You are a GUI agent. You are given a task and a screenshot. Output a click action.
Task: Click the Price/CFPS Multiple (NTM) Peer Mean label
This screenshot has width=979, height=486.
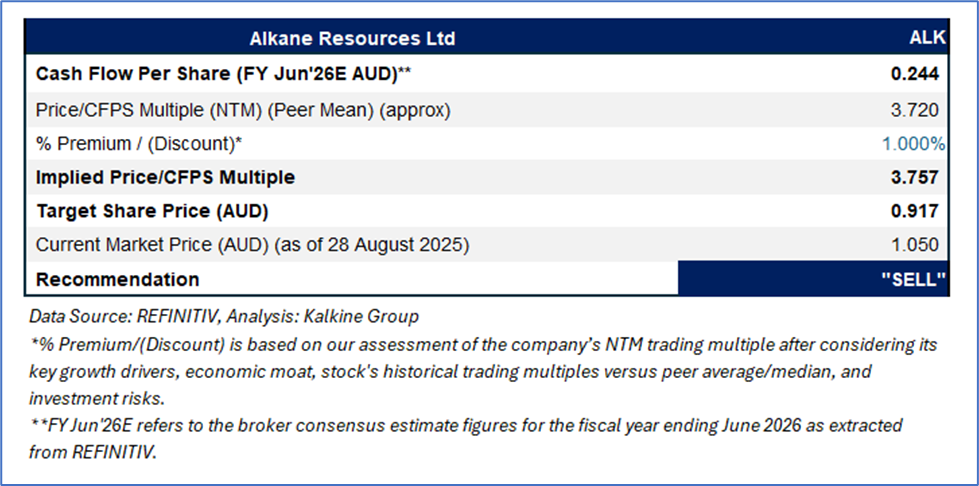point(243,110)
